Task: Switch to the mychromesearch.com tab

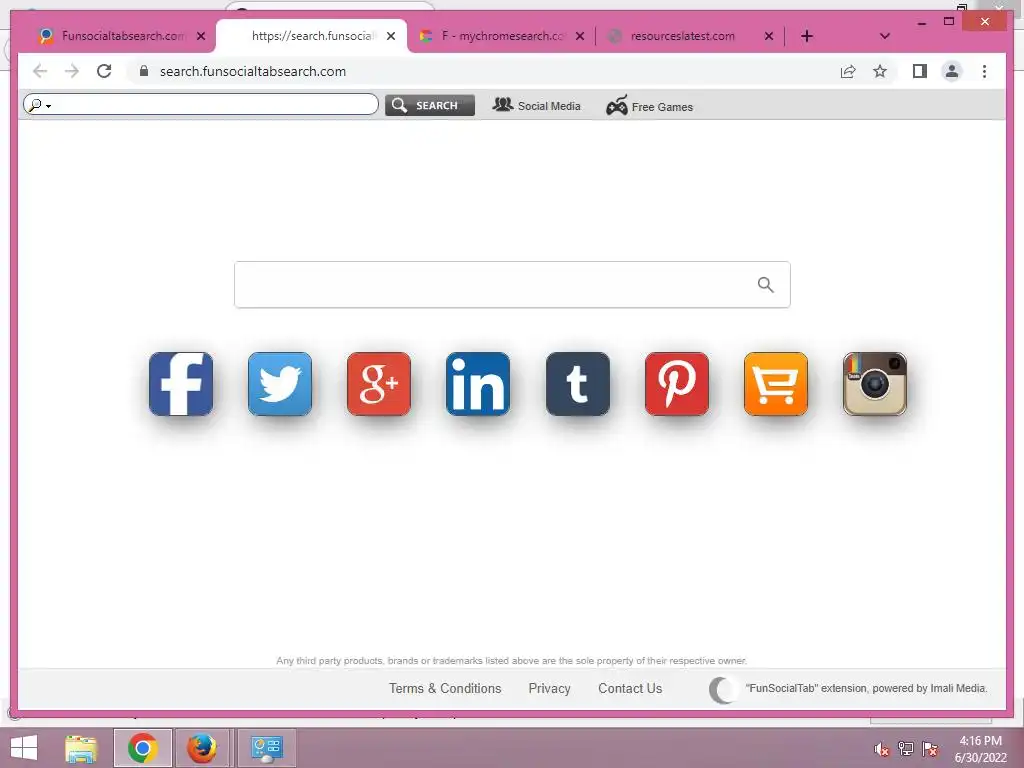Action: [x=502, y=36]
